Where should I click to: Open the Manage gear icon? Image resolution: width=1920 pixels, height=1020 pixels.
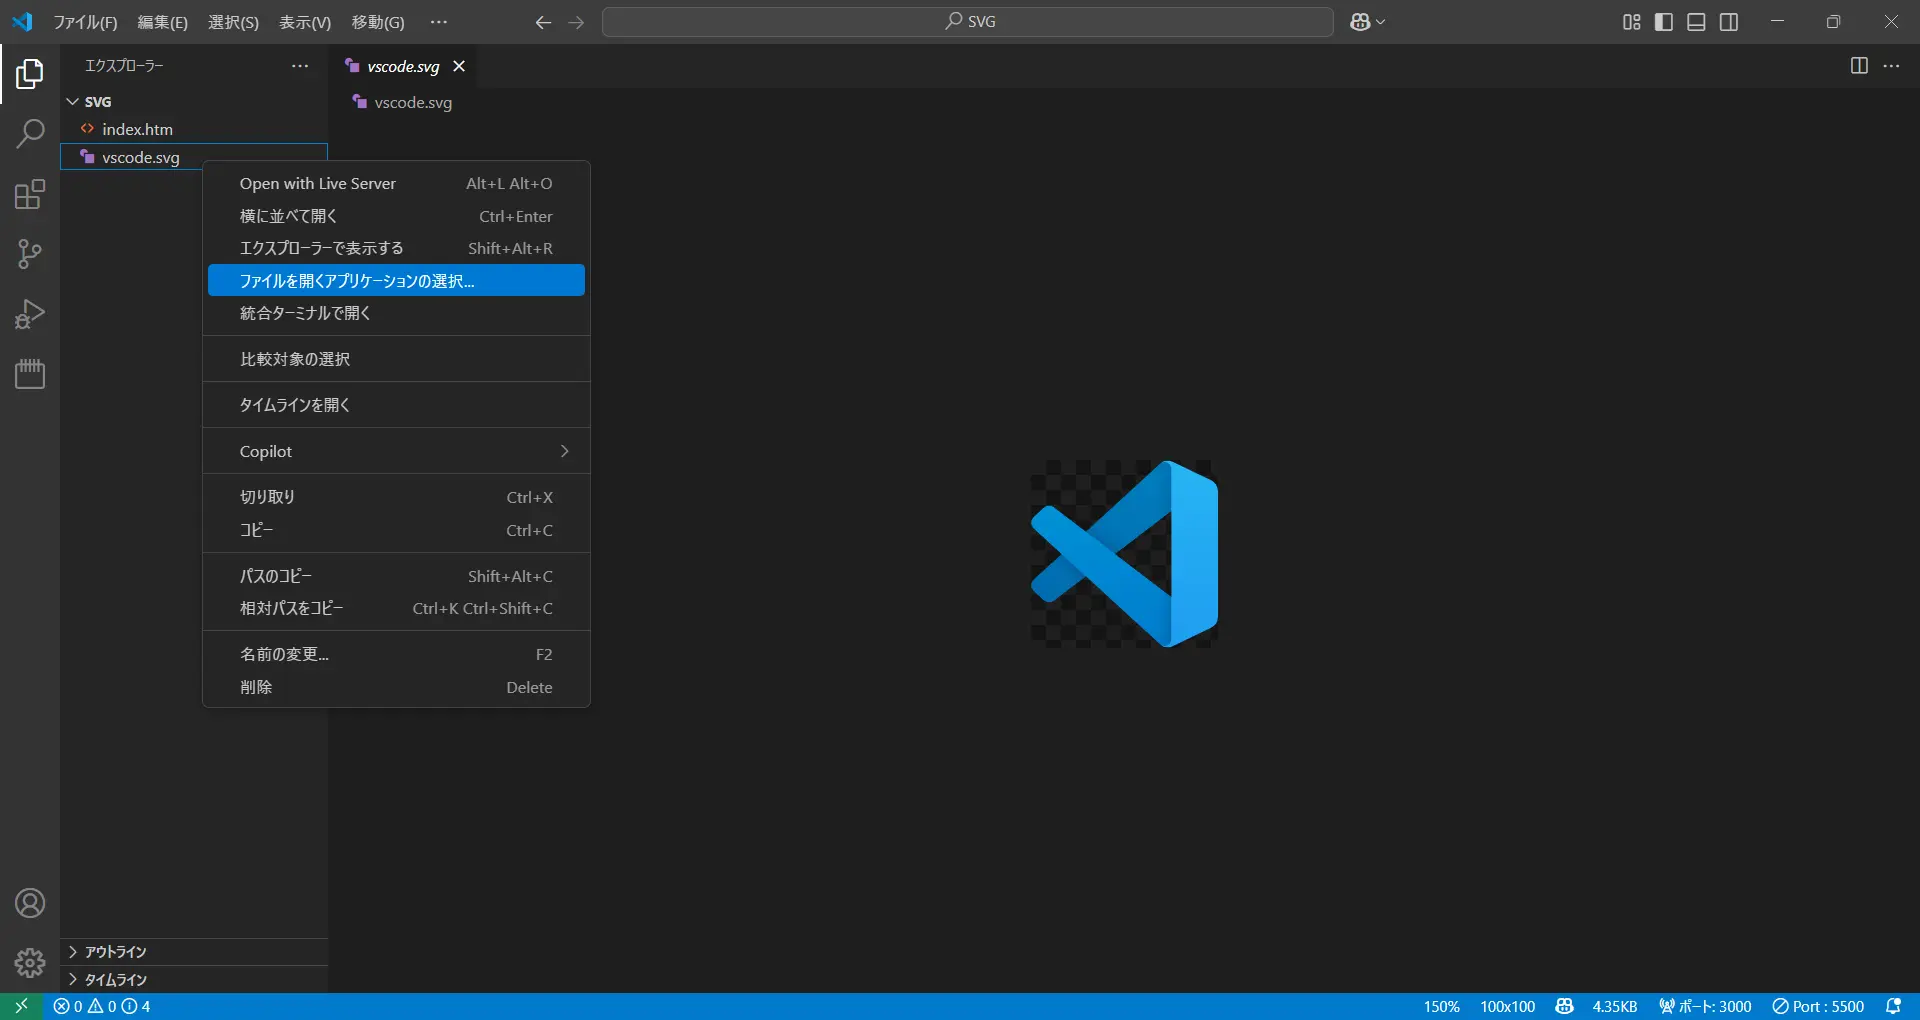coord(30,963)
